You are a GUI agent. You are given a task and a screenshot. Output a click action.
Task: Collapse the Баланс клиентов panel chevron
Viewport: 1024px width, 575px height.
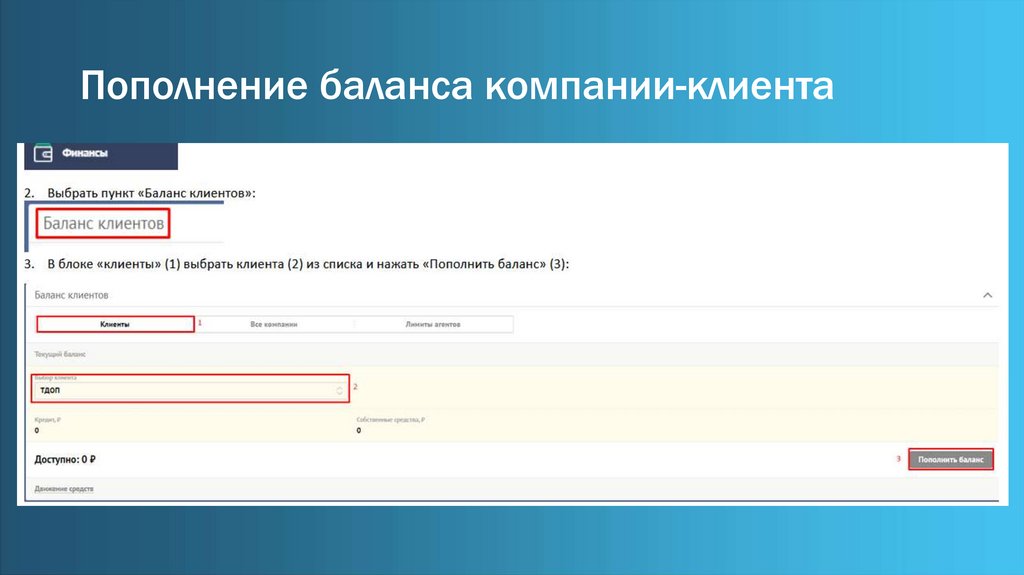pyautogui.click(x=987, y=295)
